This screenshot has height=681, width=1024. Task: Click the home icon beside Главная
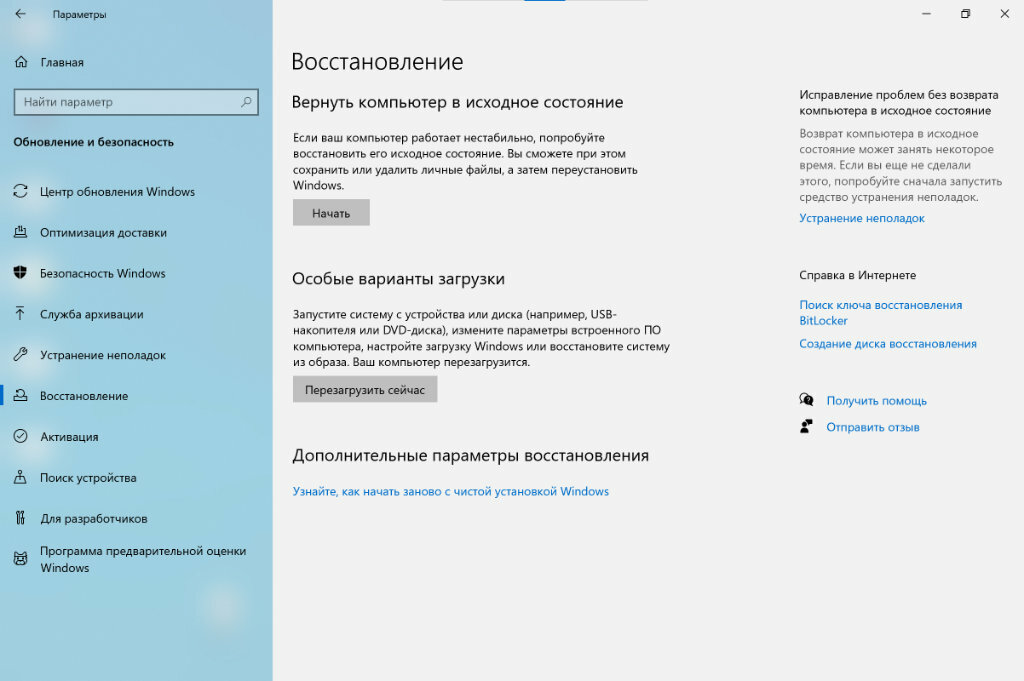pos(21,62)
